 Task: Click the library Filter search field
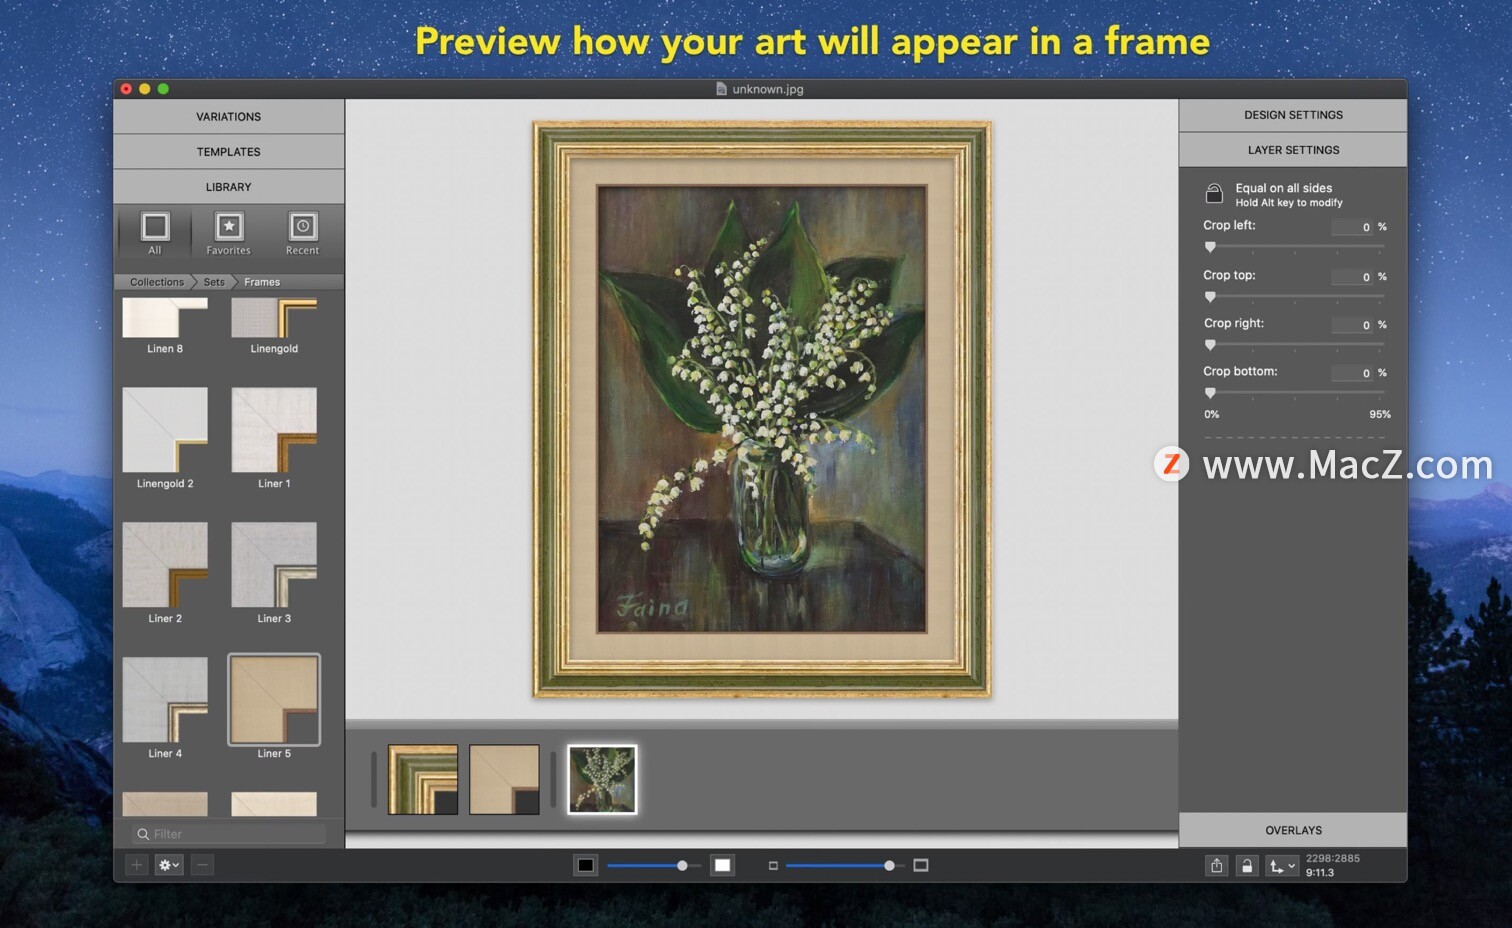click(x=229, y=834)
